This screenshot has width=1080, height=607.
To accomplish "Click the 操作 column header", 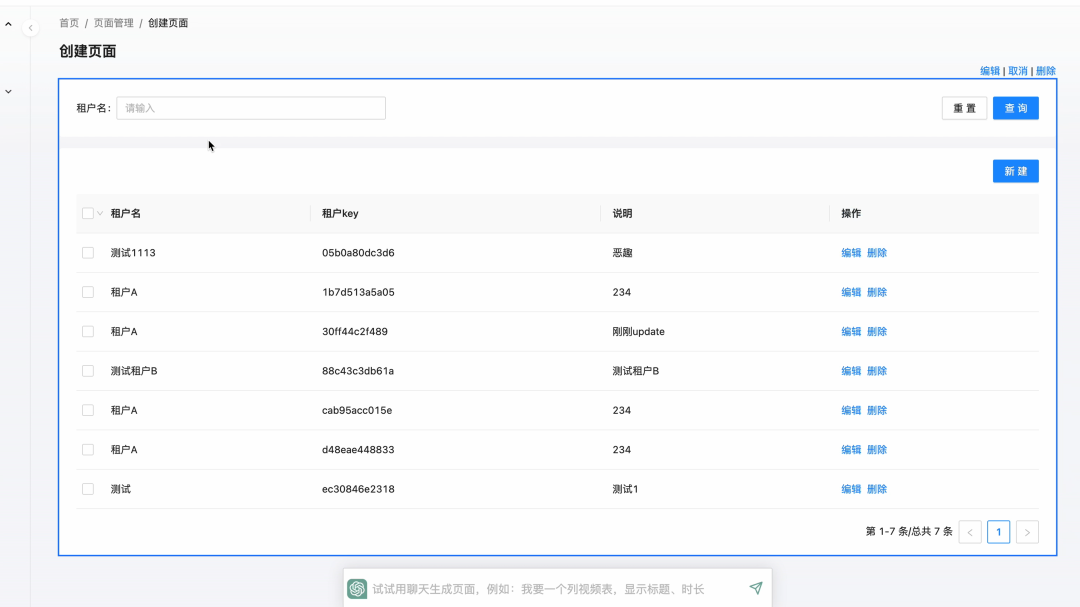I will (851, 214).
